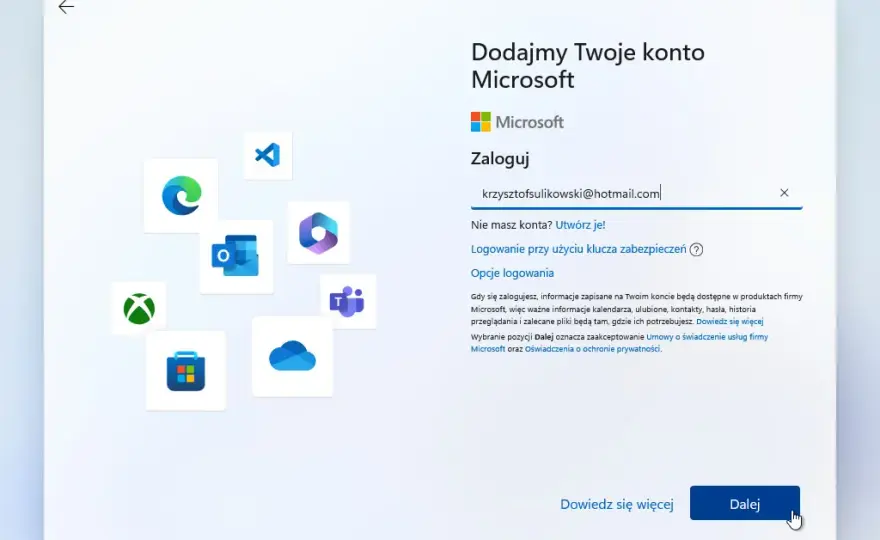The width and height of the screenshot is (880, 540).
Task: Click the Microsoft Edge icon tile
Action: (181, 195)
